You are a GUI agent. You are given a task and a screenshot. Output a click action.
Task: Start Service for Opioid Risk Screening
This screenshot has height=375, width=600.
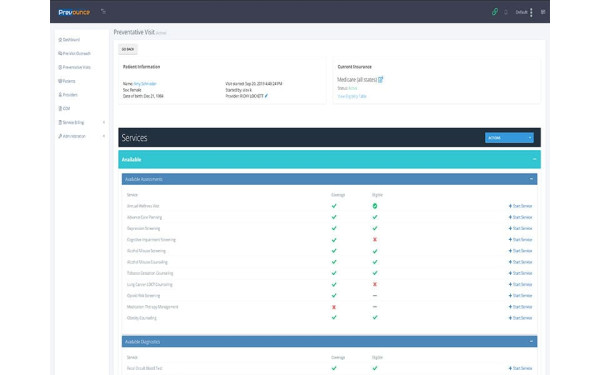[520, 296]
